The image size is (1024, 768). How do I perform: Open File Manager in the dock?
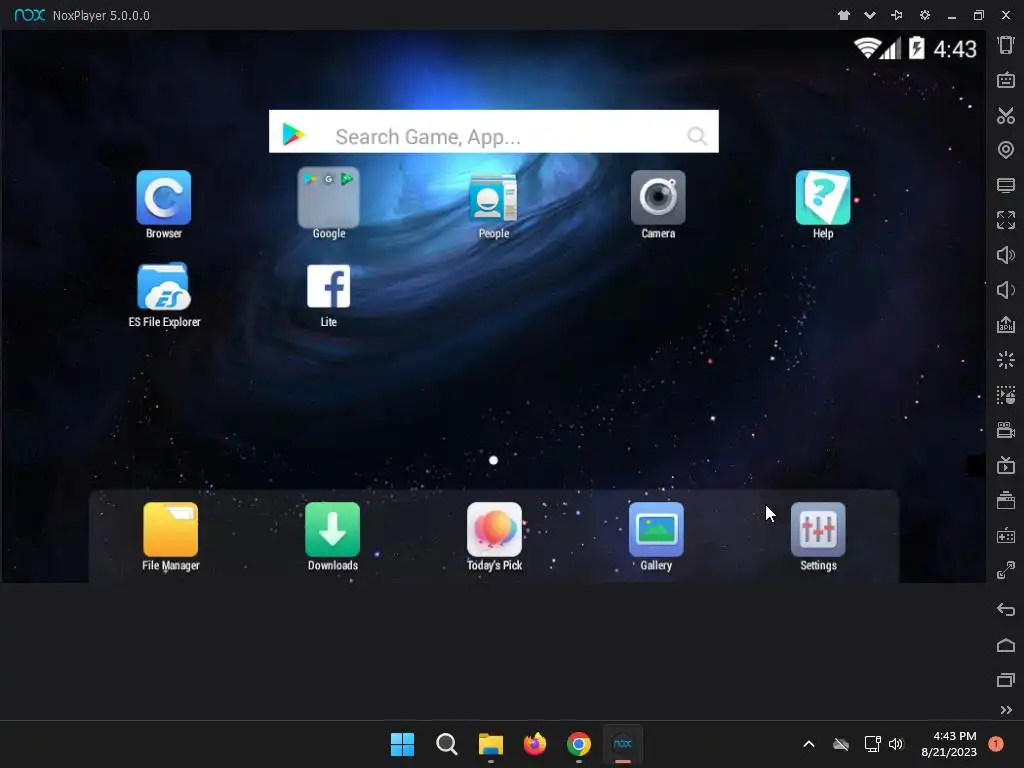click(170, 530)
